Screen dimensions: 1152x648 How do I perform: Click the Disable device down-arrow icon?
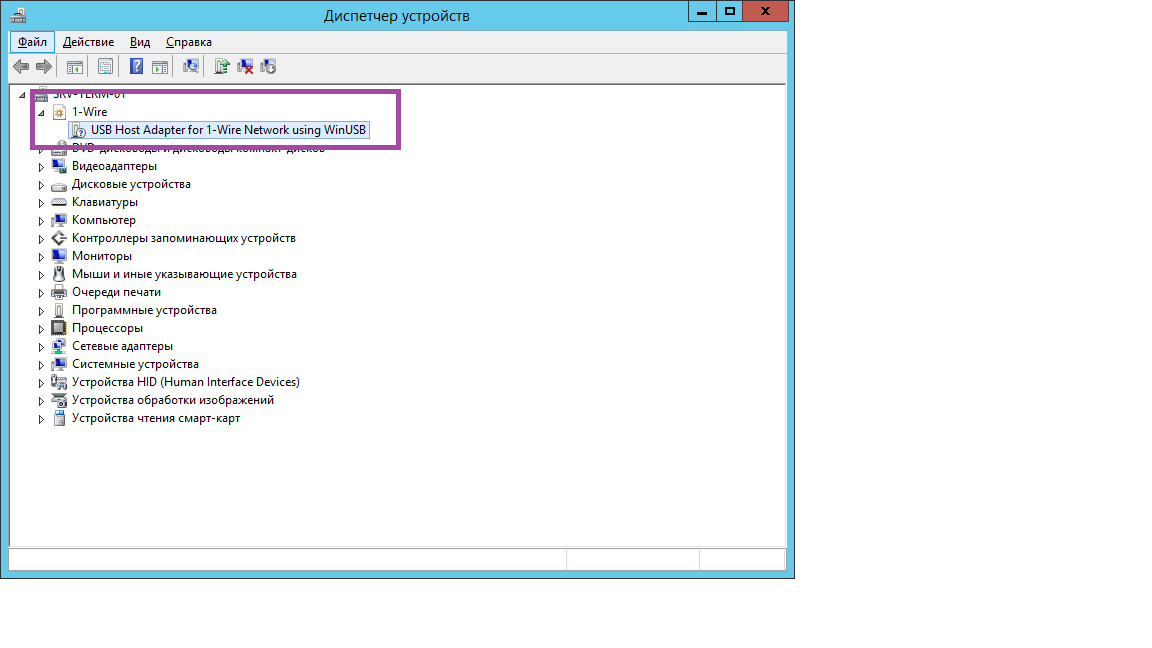[268, 67]
